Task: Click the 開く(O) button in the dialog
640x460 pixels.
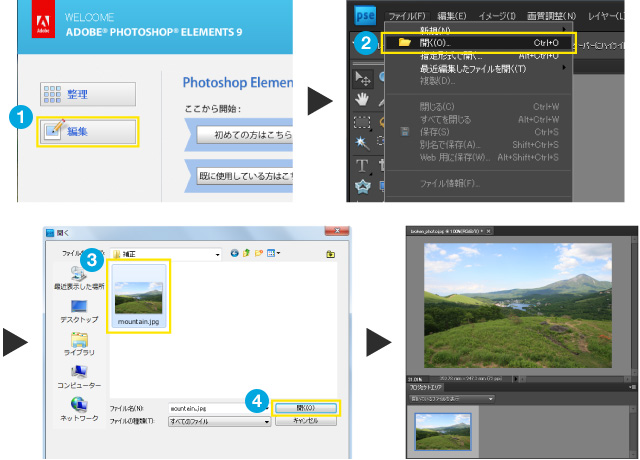Action: tap(306, 408)
